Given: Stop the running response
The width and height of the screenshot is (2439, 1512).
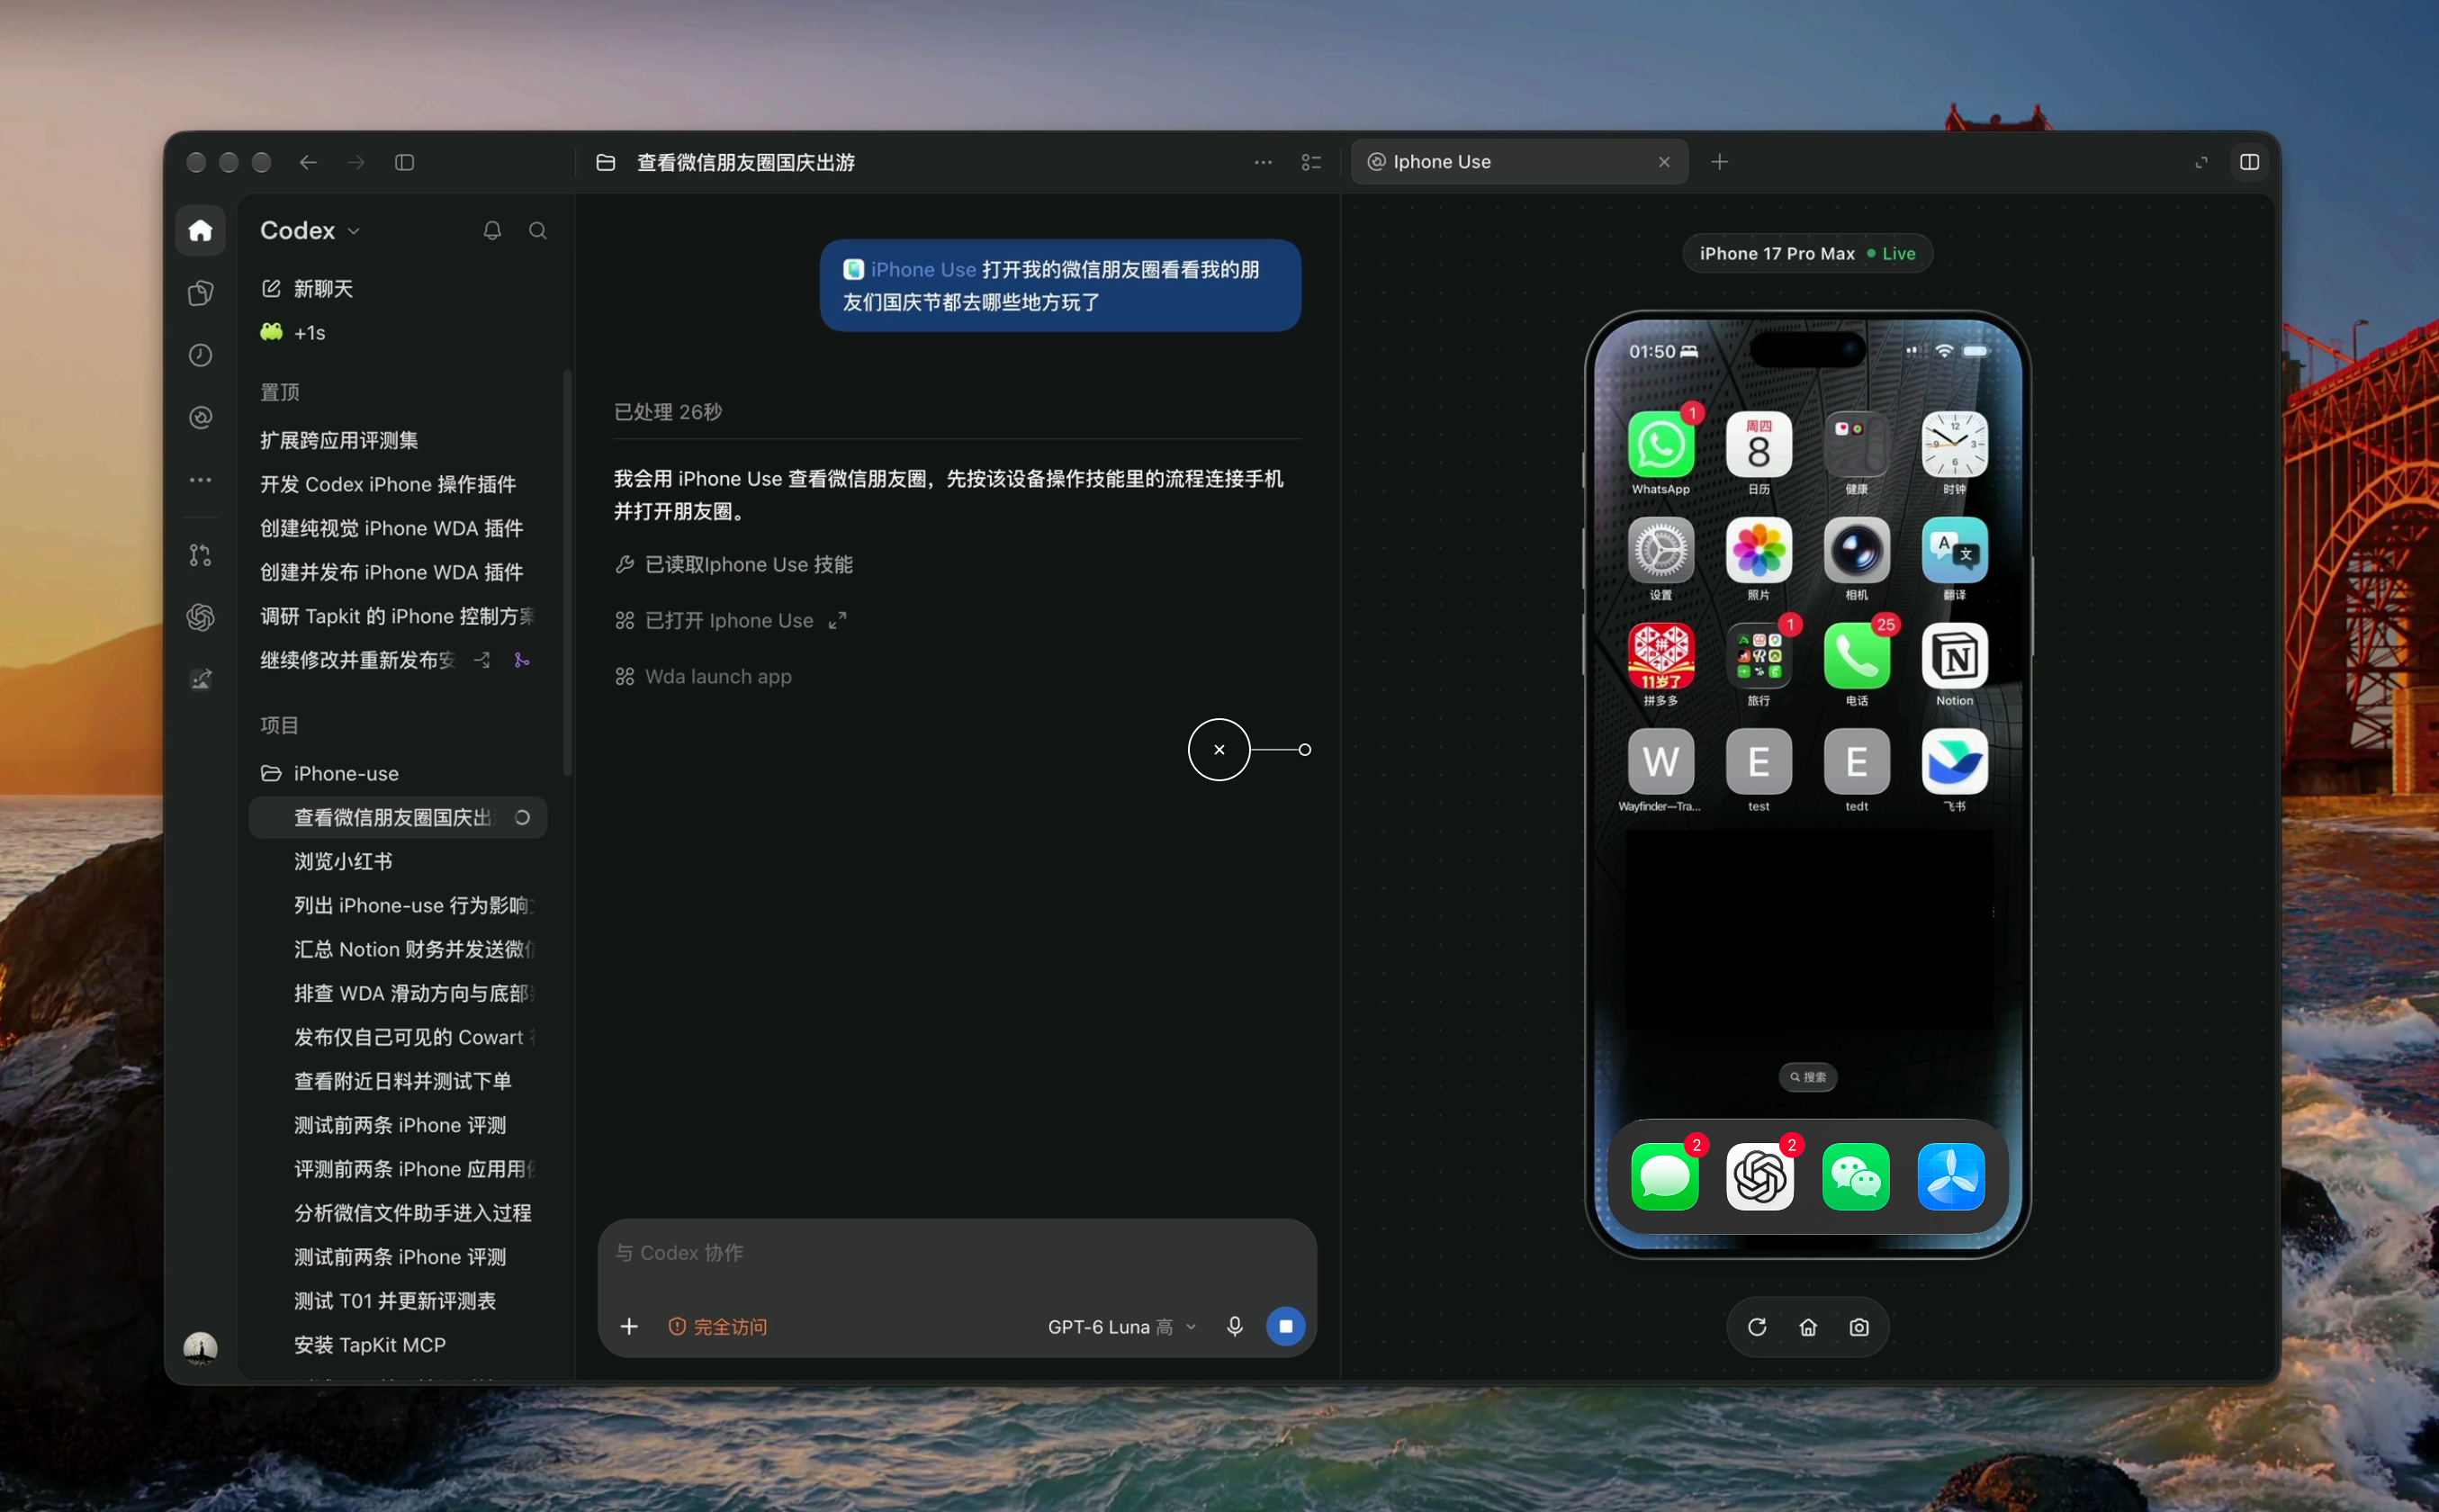Looking at the screenshot, I should 1285,1326.
